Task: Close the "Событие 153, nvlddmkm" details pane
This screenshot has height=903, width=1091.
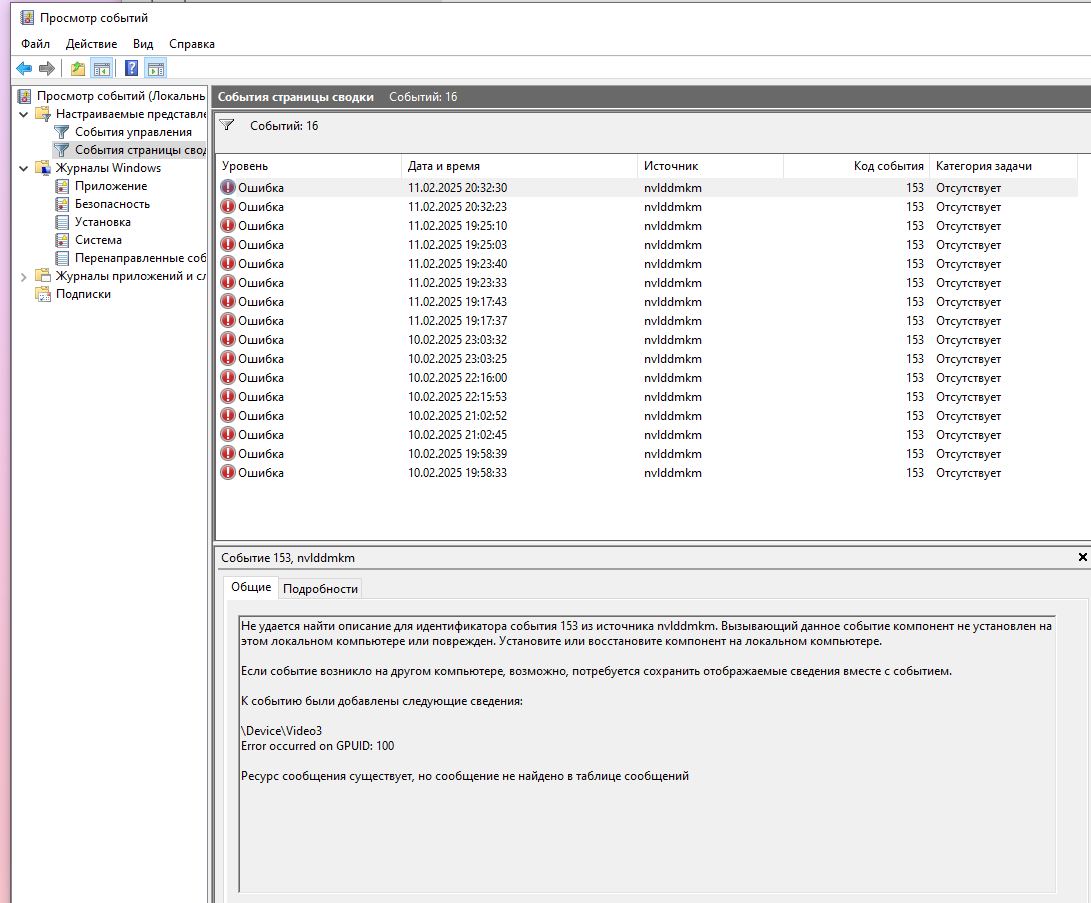Action: tap(1082, 557)
